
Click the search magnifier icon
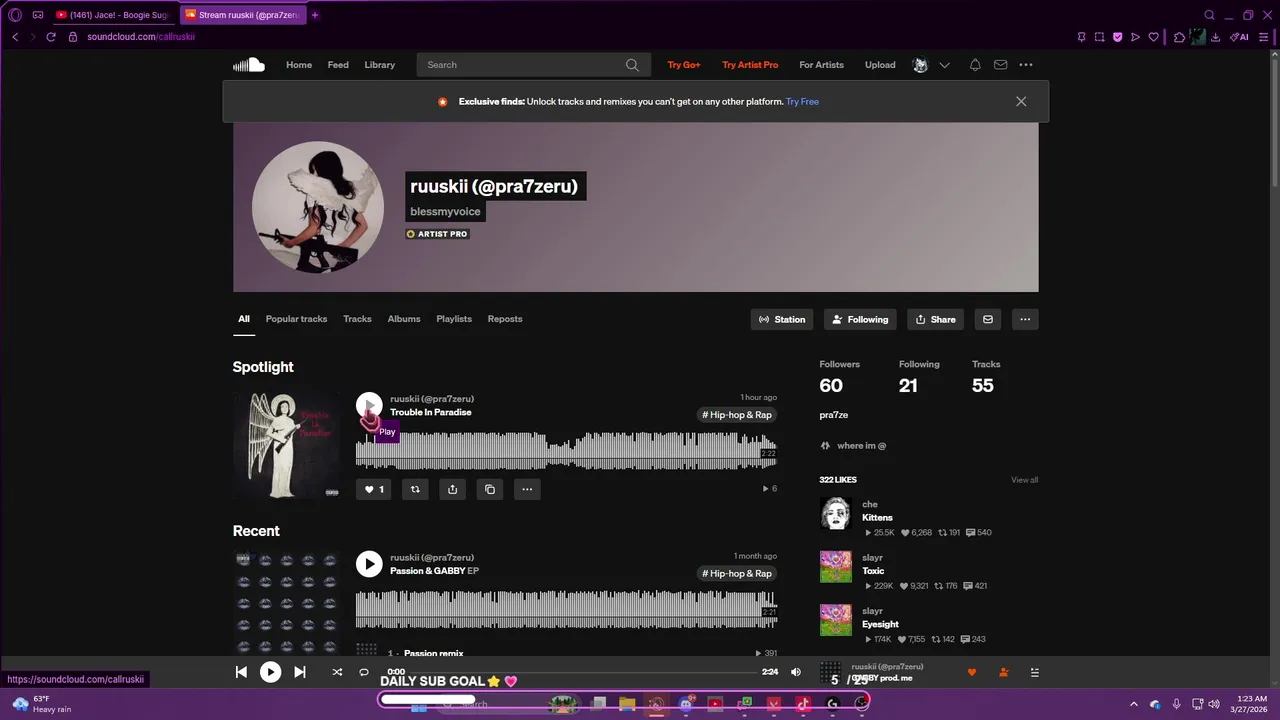click(x=632, y=65)
